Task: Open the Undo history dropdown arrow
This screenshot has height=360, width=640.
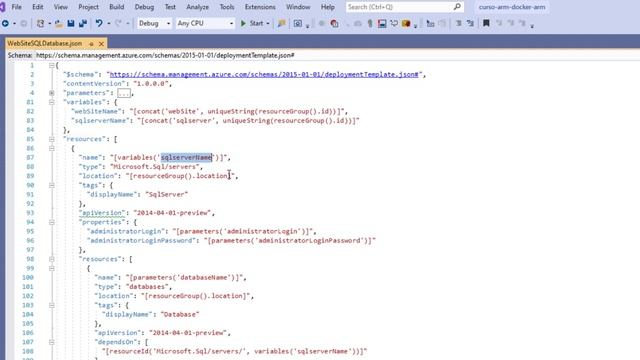Action: pyautogui.click(x=109, y=24)
